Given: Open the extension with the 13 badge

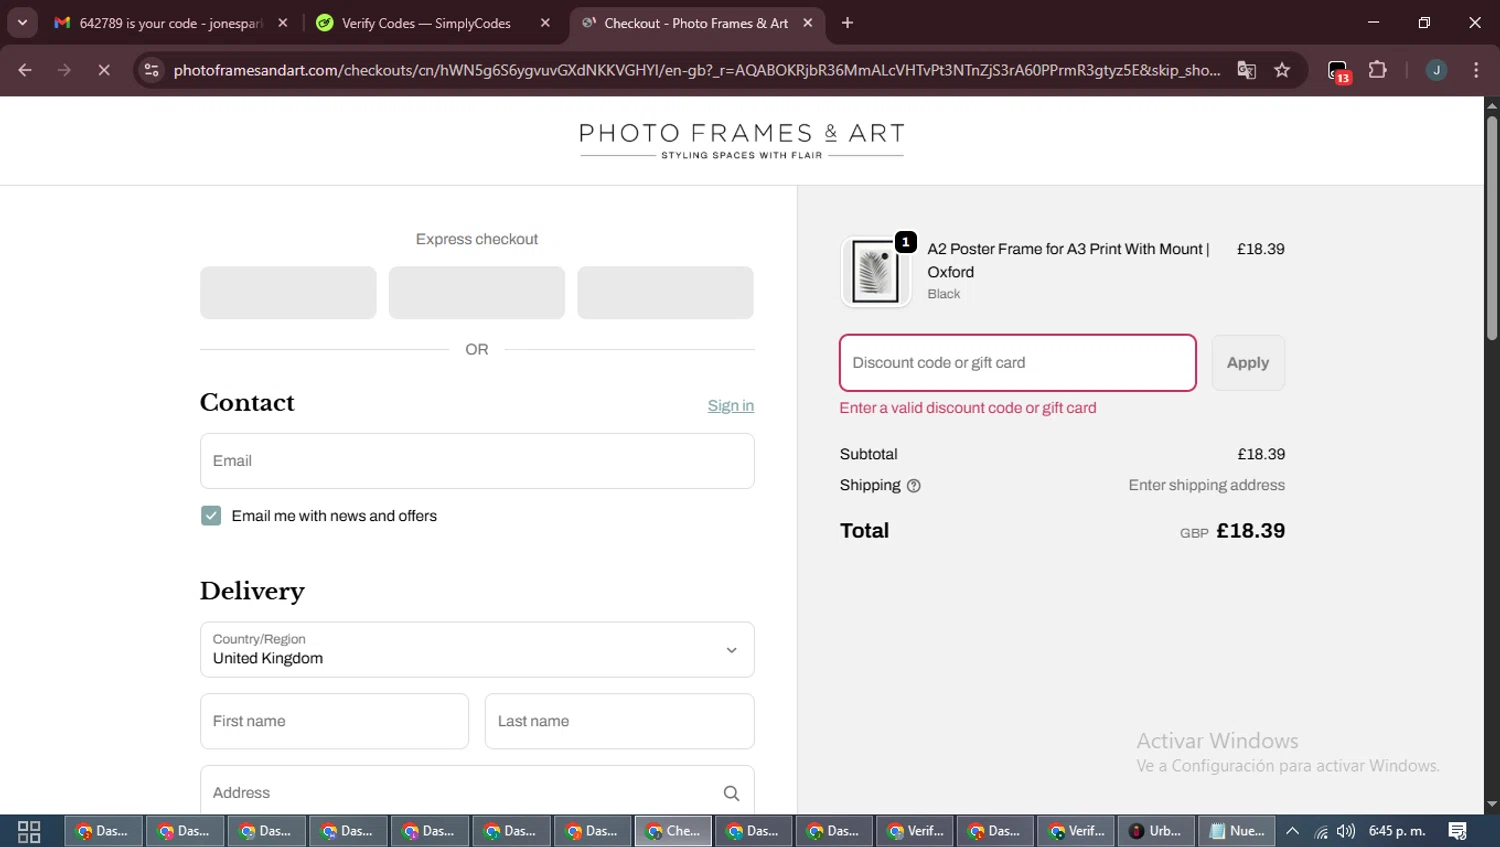Looking at the screenshot, I should click(x=1338, y=71).
